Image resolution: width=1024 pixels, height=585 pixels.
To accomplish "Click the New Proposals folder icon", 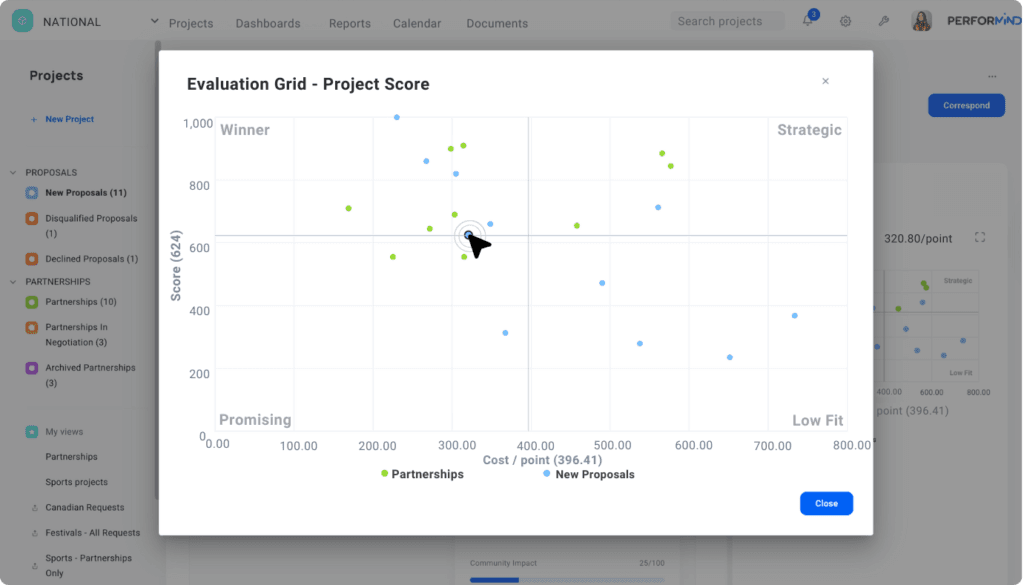I will (31, 193).
